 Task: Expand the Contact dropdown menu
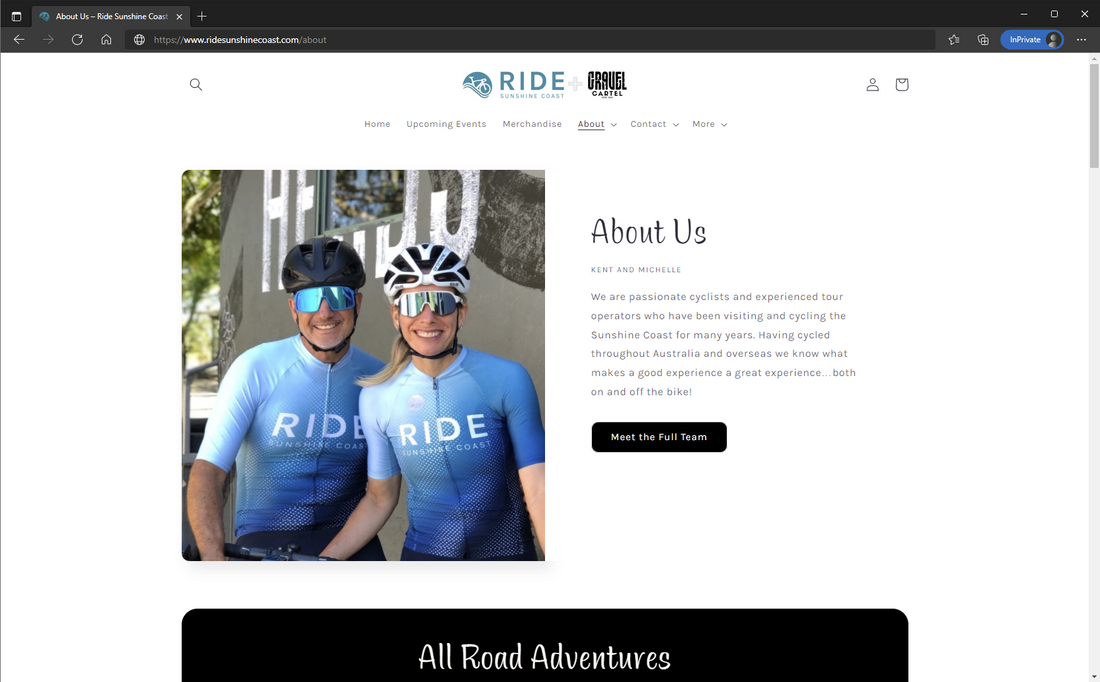(x=655, y=124)
